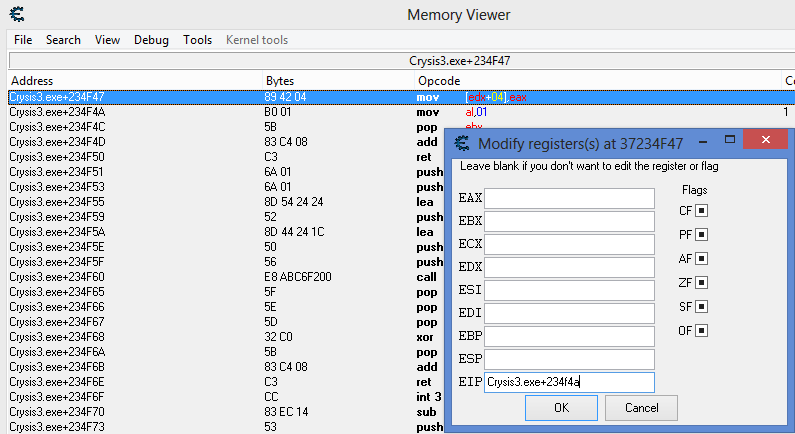Image resolution: width=795 pixels, height=434 pixels.
Task: Select disassembly row Crysis3.exe+234F53
Action: coord(226,187)
